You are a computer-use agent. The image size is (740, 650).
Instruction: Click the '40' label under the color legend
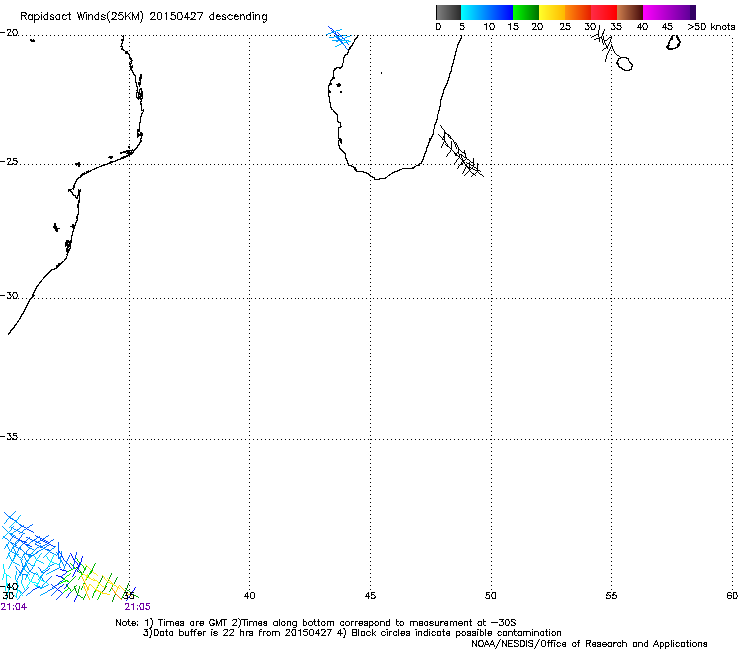tap(642, 27)
